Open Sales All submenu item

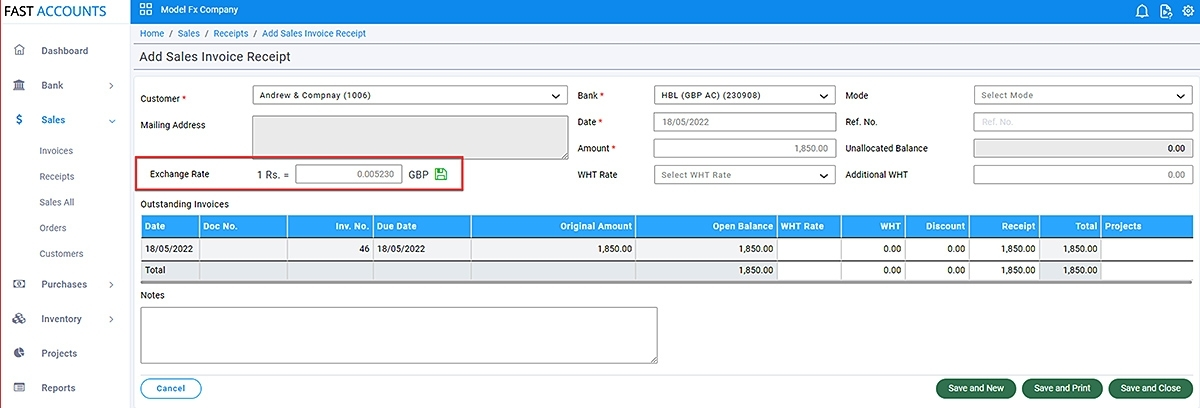click(x=57, y=202)
